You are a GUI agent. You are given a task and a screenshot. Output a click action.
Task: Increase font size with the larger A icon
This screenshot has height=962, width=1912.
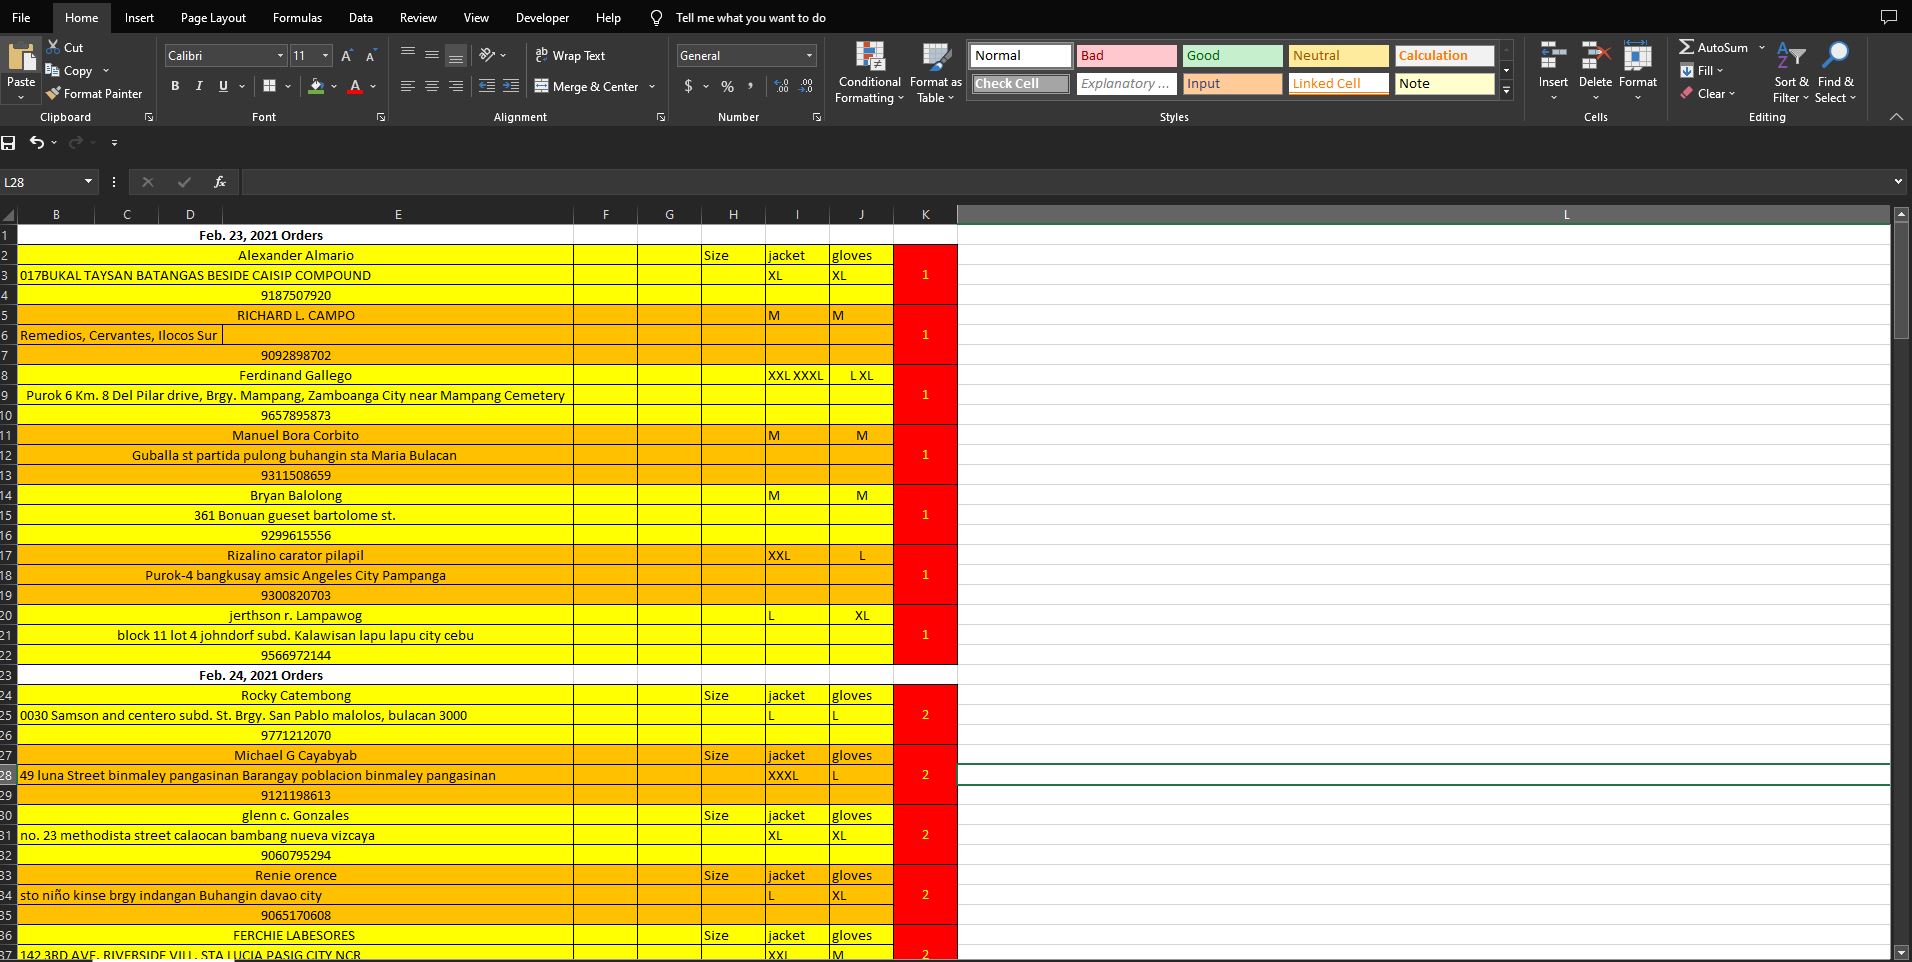(347, 56)
